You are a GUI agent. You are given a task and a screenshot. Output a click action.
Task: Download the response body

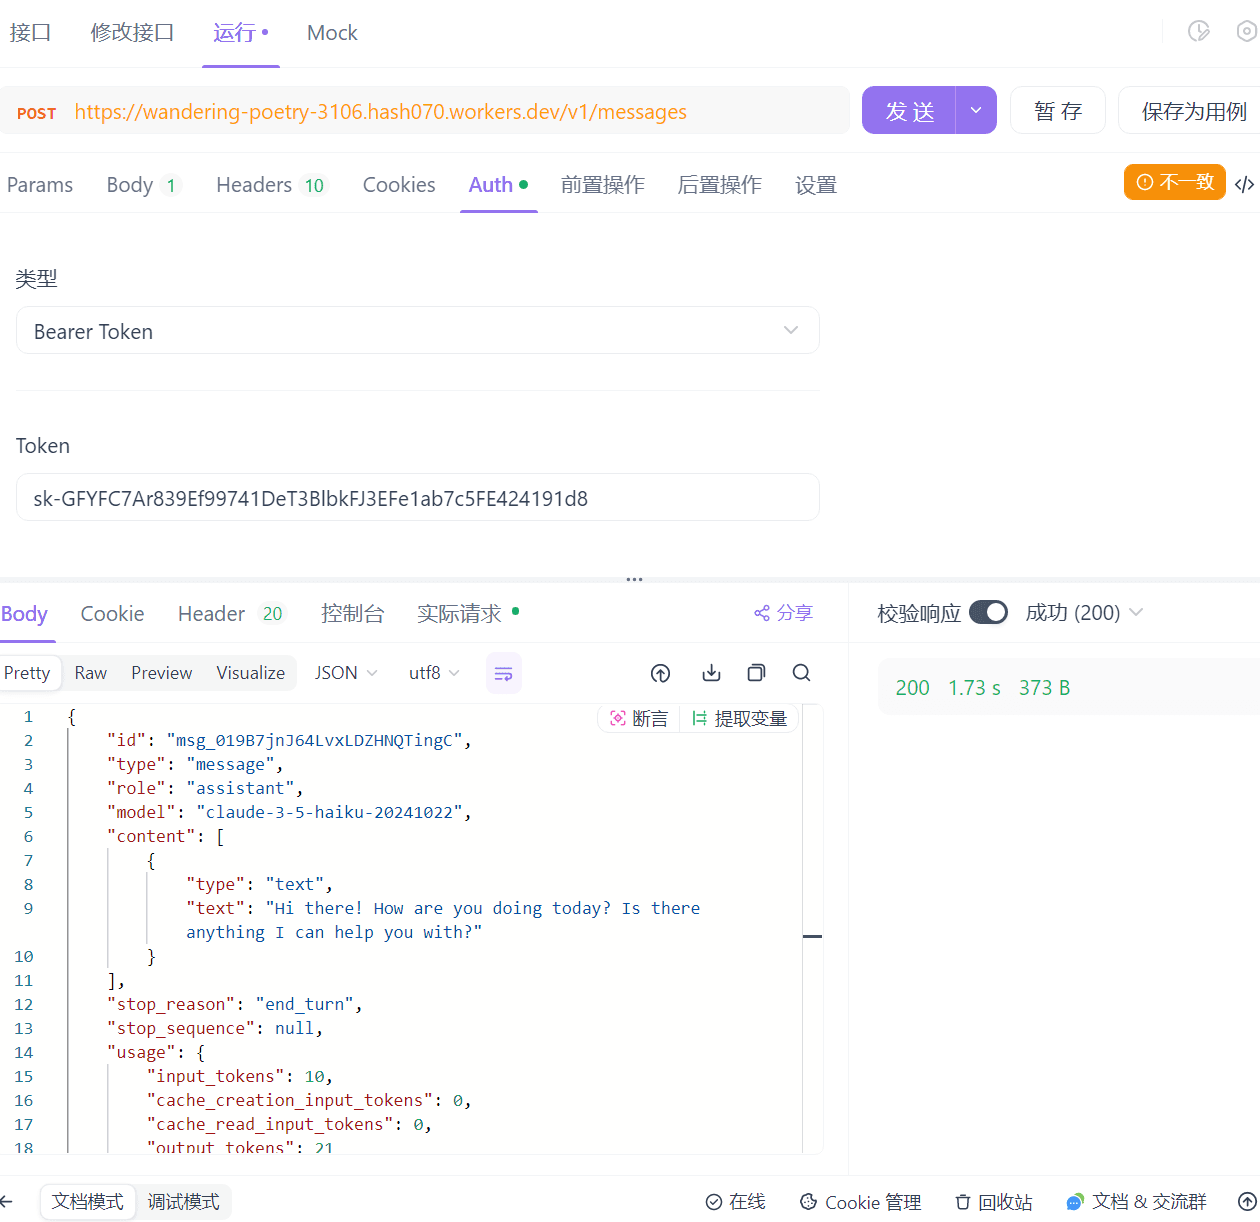click(711, 673)
